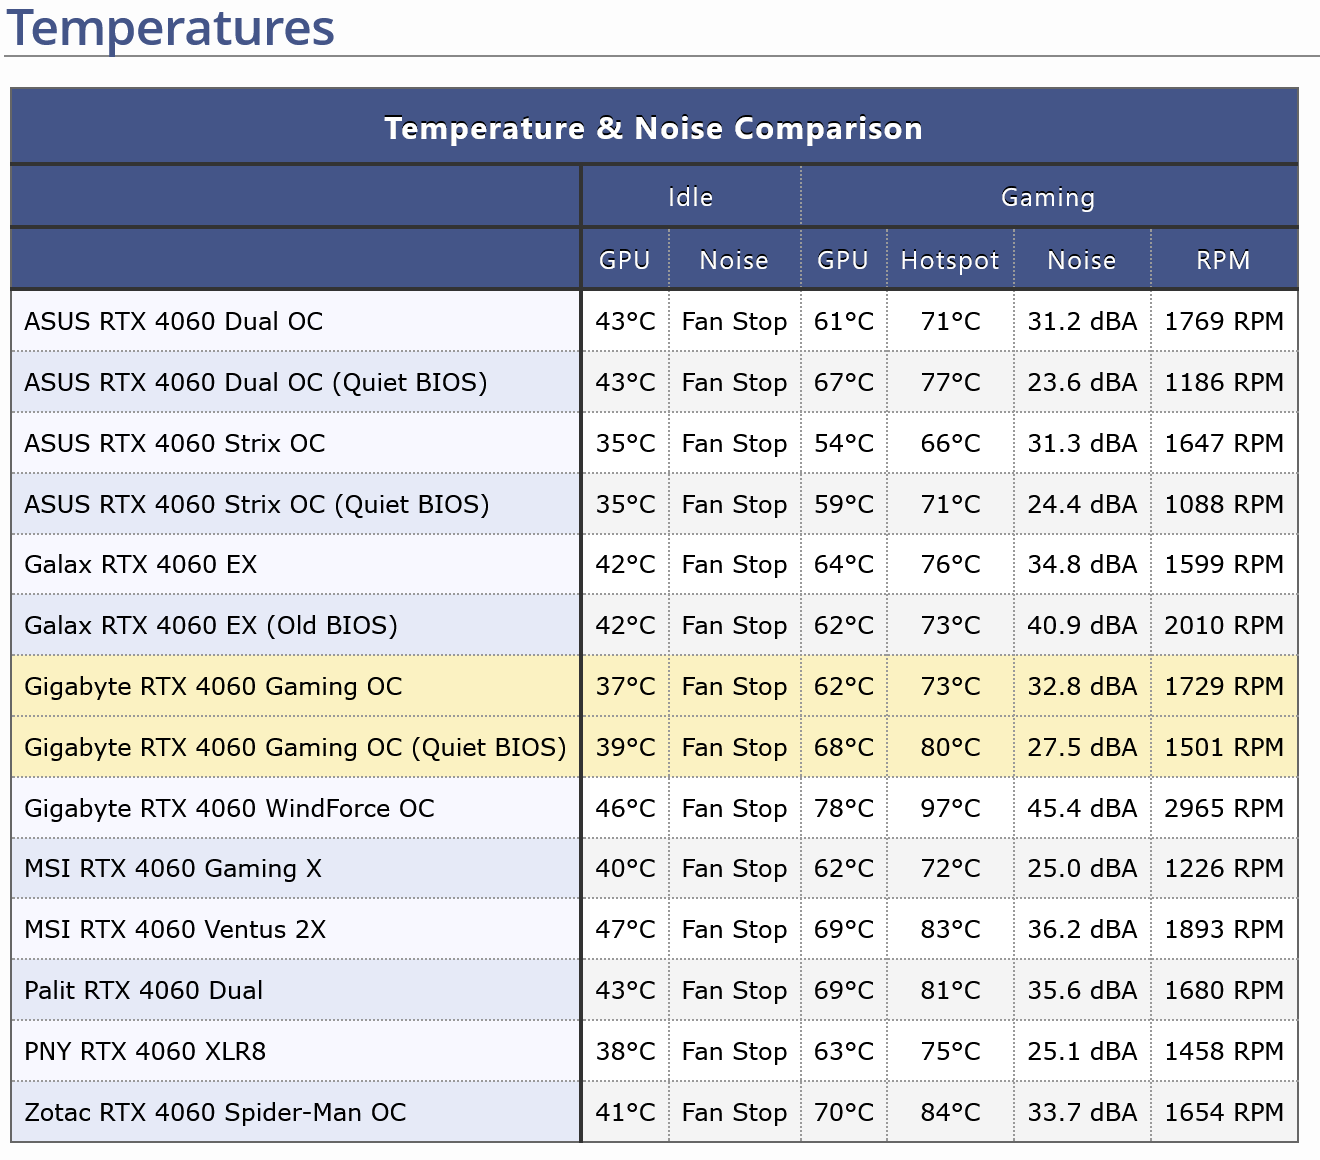Click the Hotspot column header
The image size is (1320, 1160).
950,260
